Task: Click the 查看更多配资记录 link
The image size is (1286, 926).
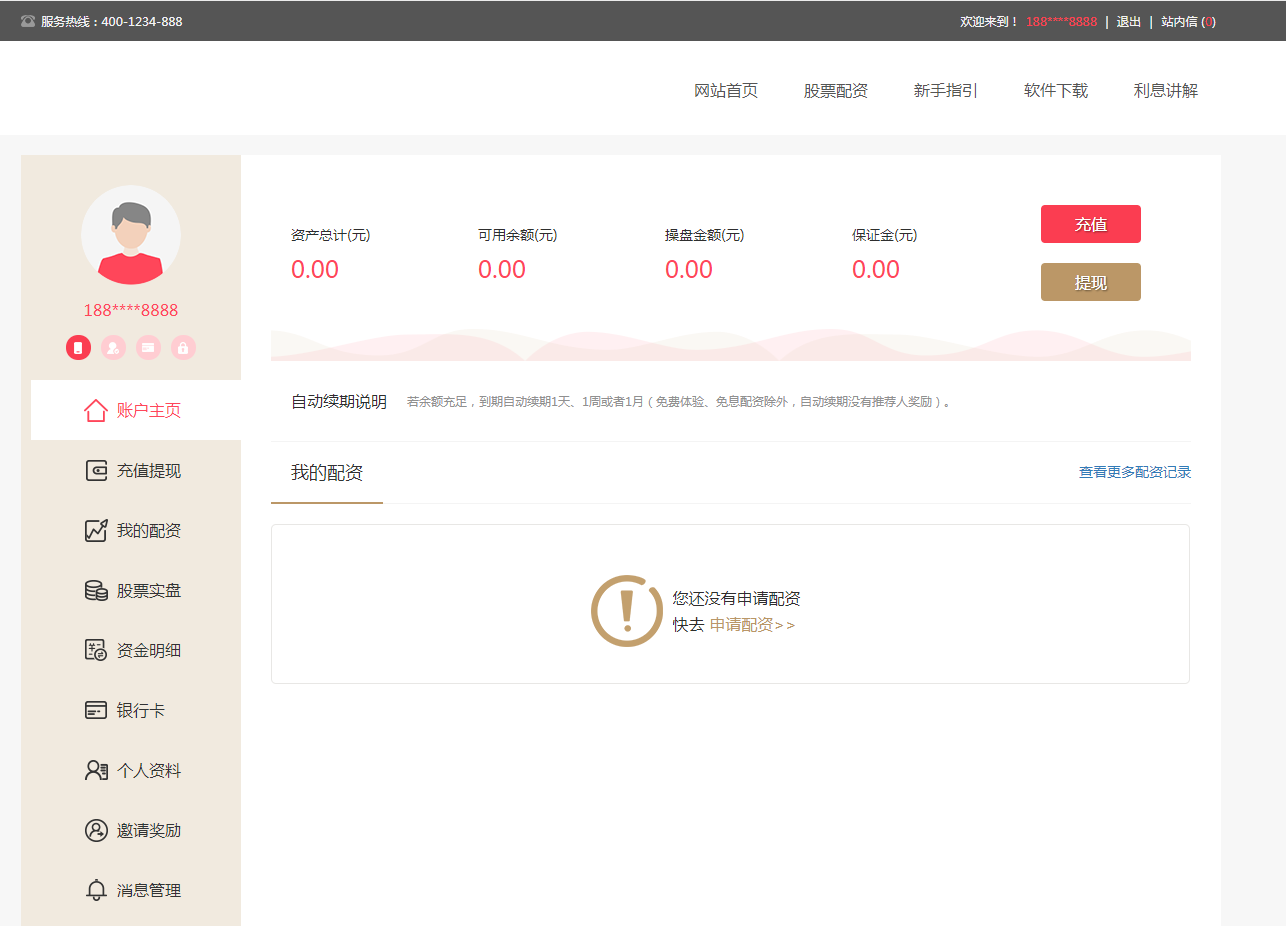Action: [x=1133, y=471]
